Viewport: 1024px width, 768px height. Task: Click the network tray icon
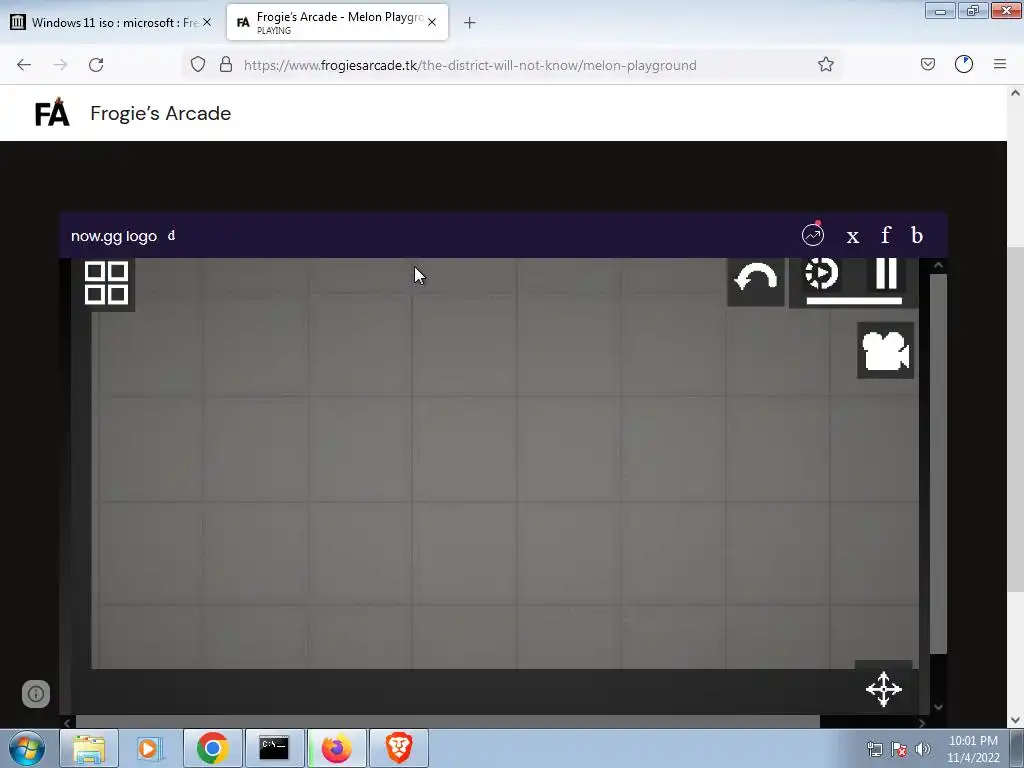pos(875,749)
